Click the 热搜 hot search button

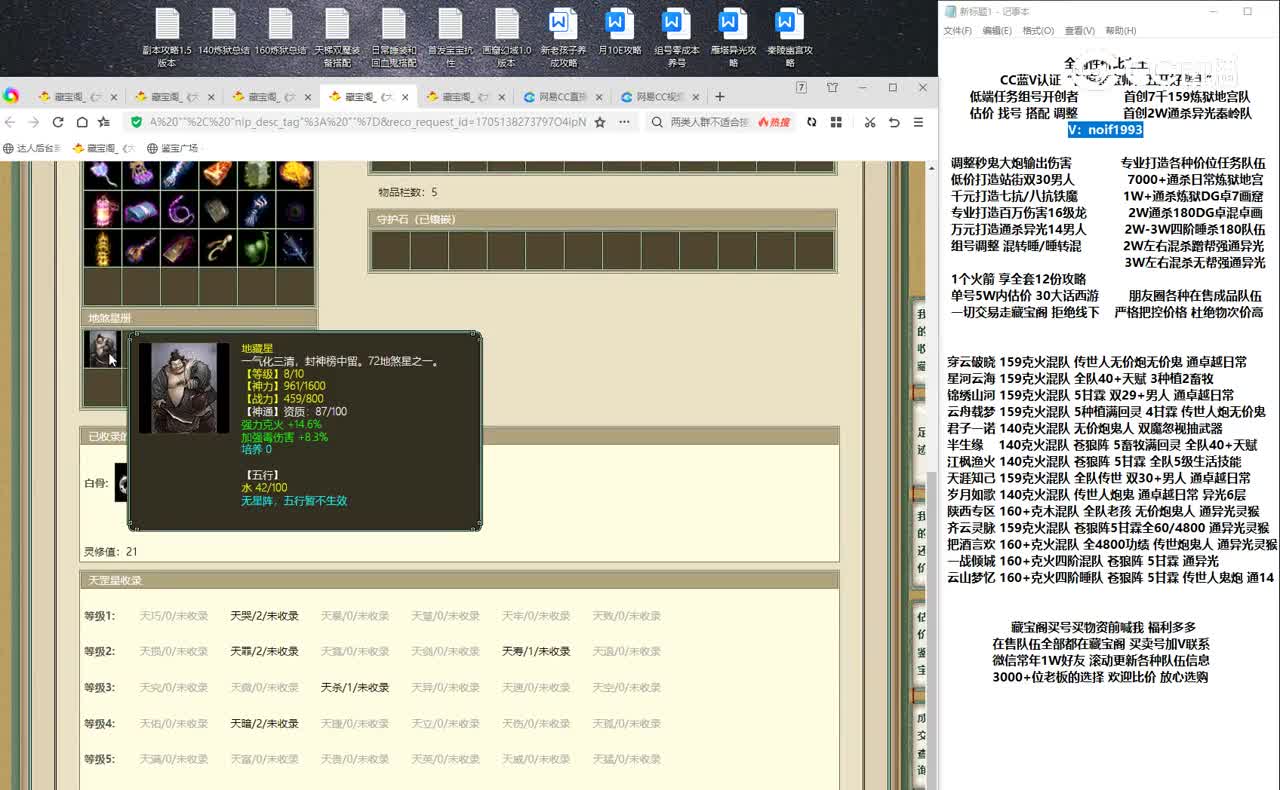[x=773, y=122]
